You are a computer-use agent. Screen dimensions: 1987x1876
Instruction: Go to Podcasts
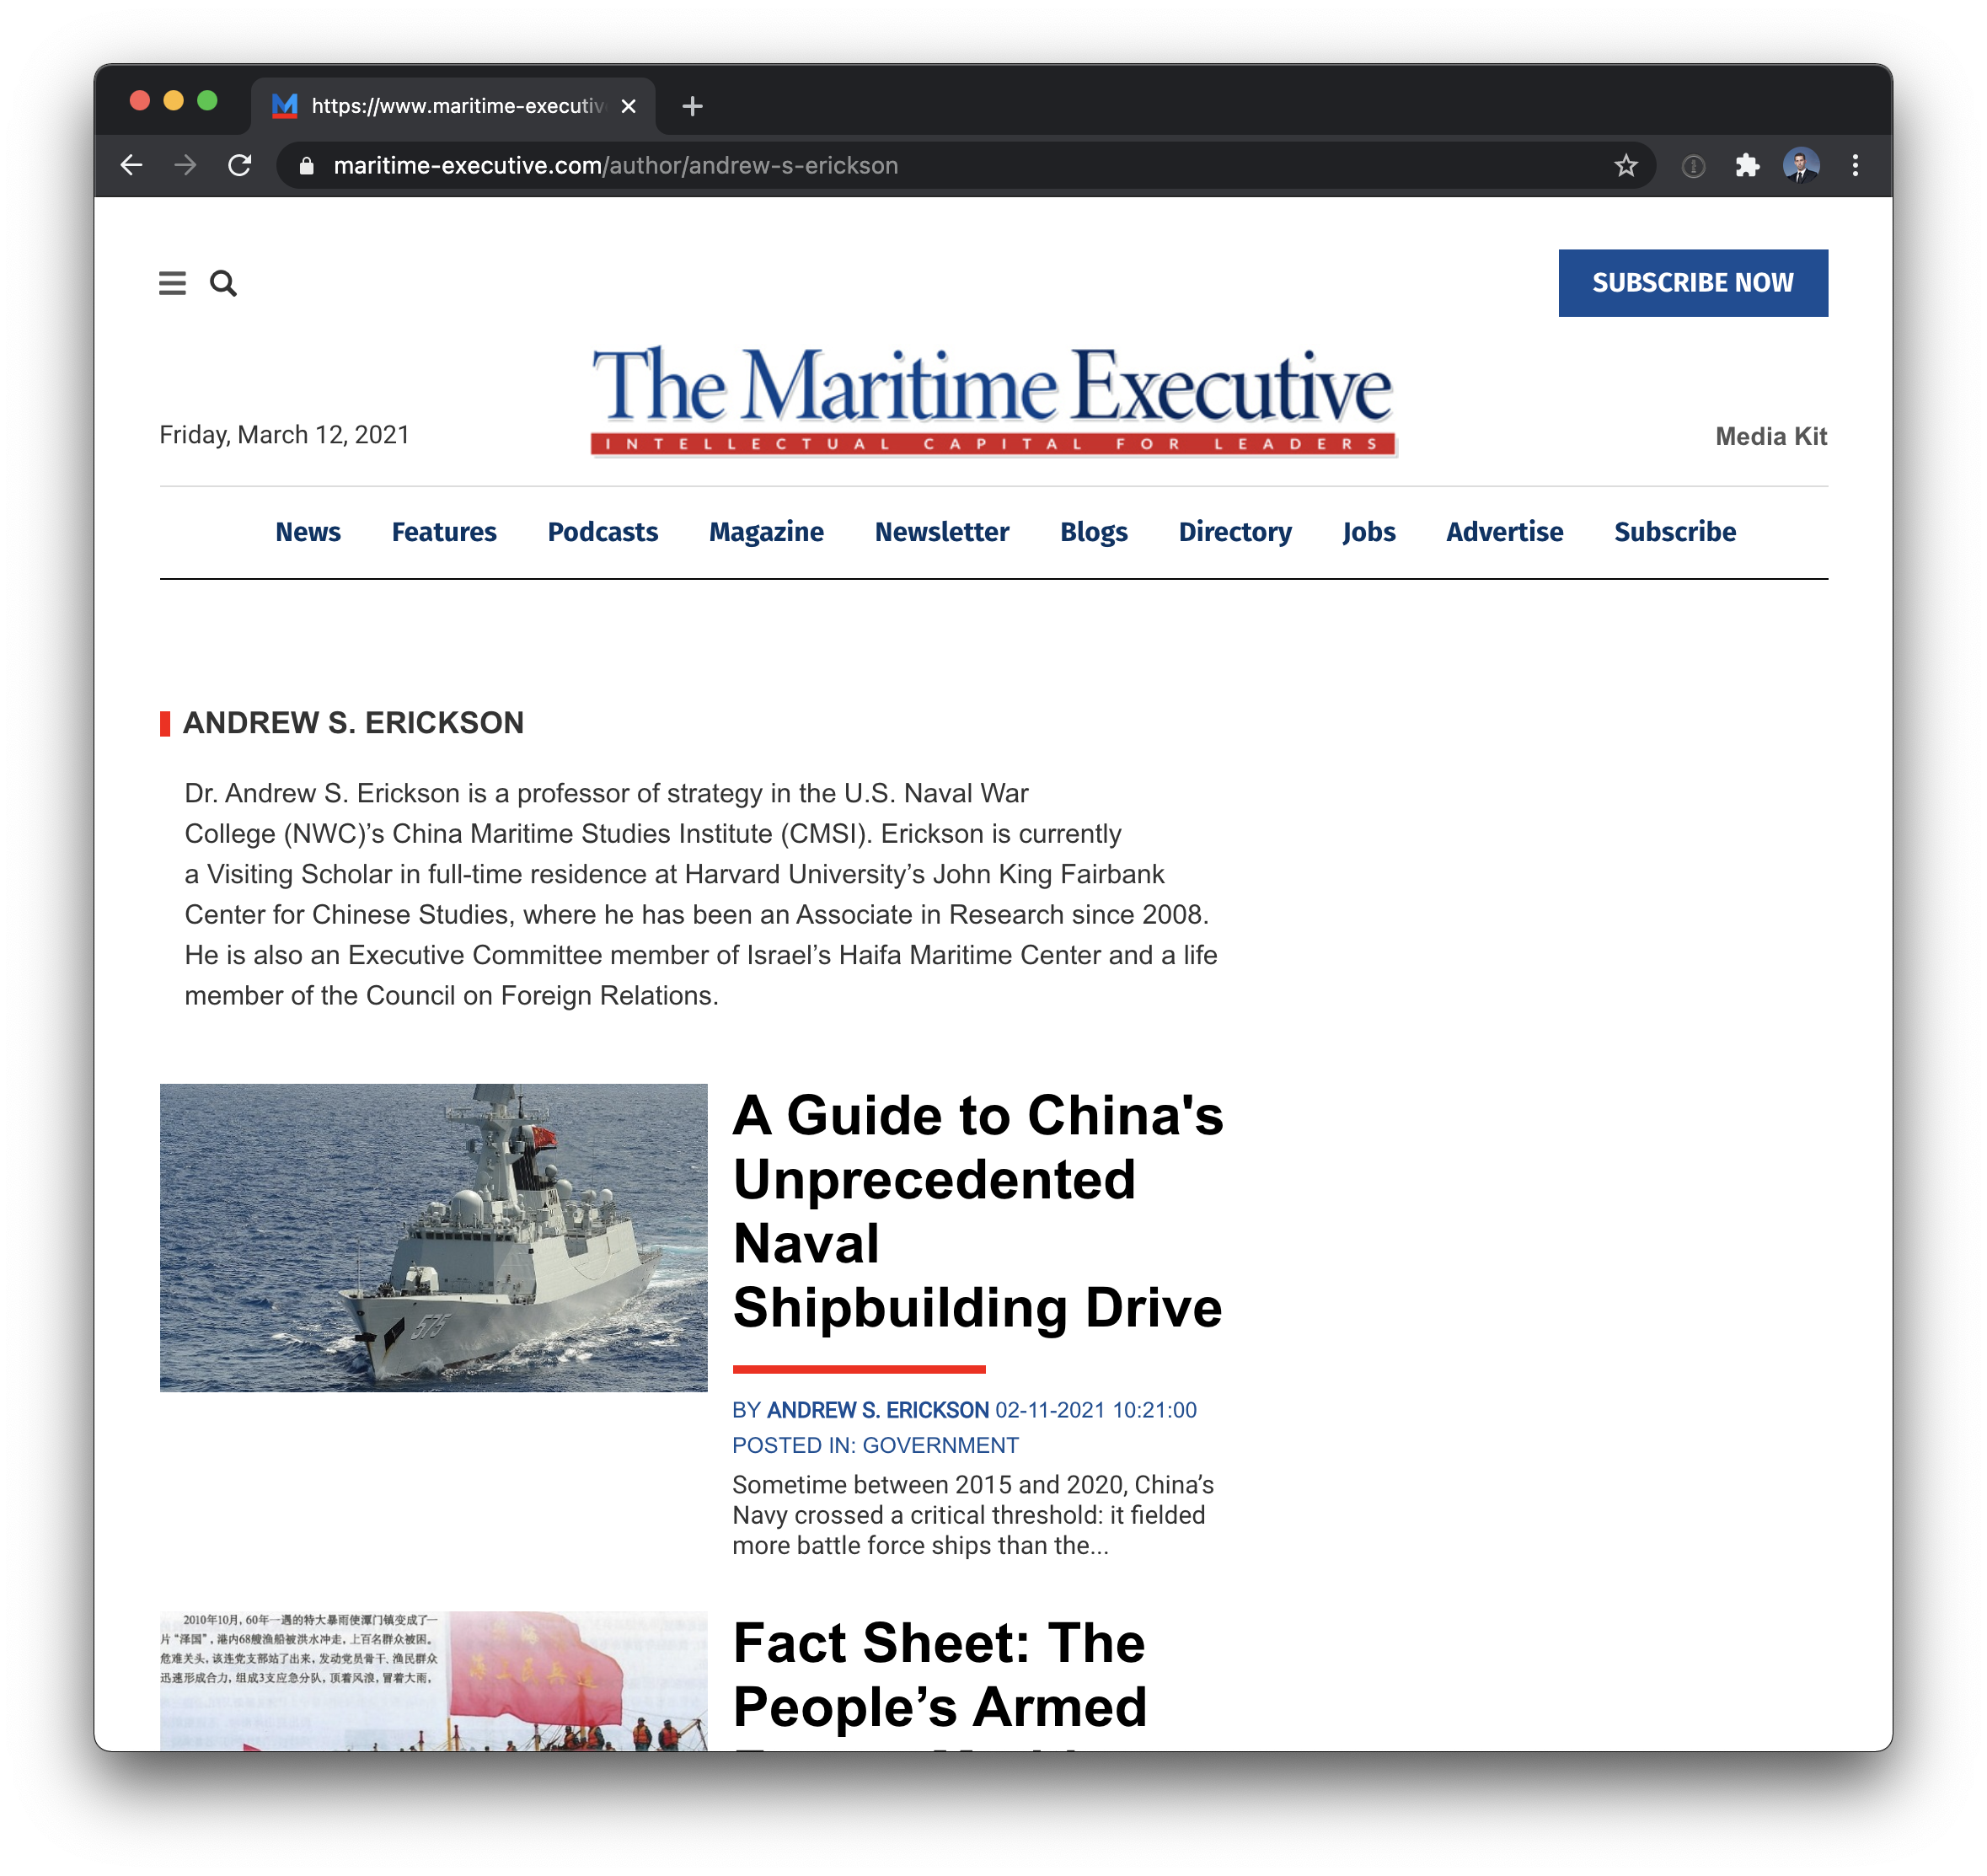[603, 532]
